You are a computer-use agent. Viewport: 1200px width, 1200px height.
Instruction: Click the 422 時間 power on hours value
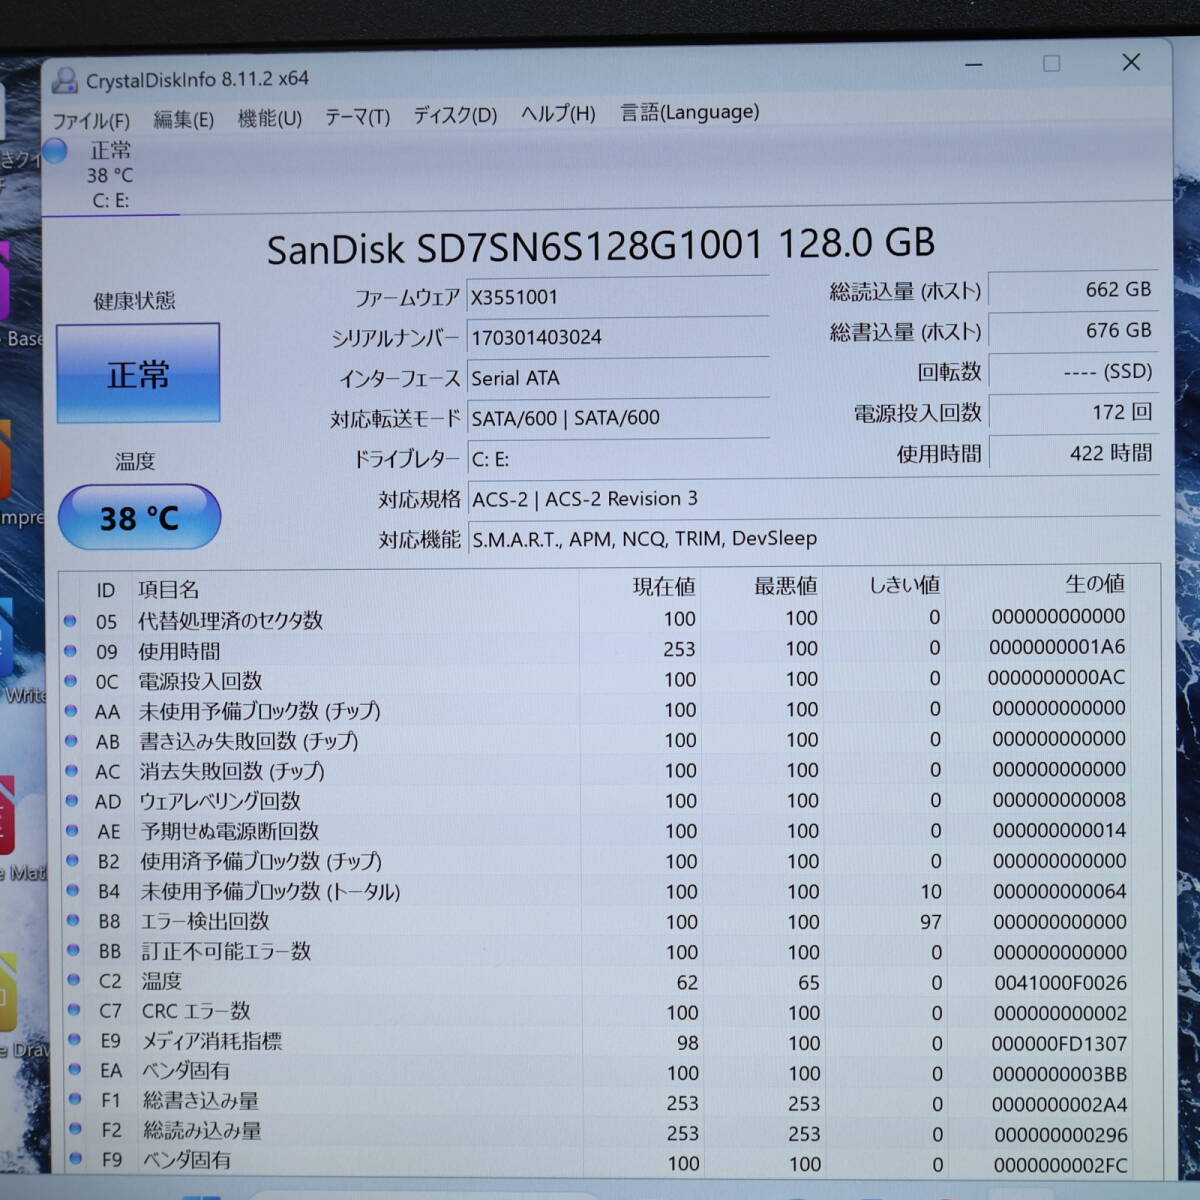(x=1073, y=453)
